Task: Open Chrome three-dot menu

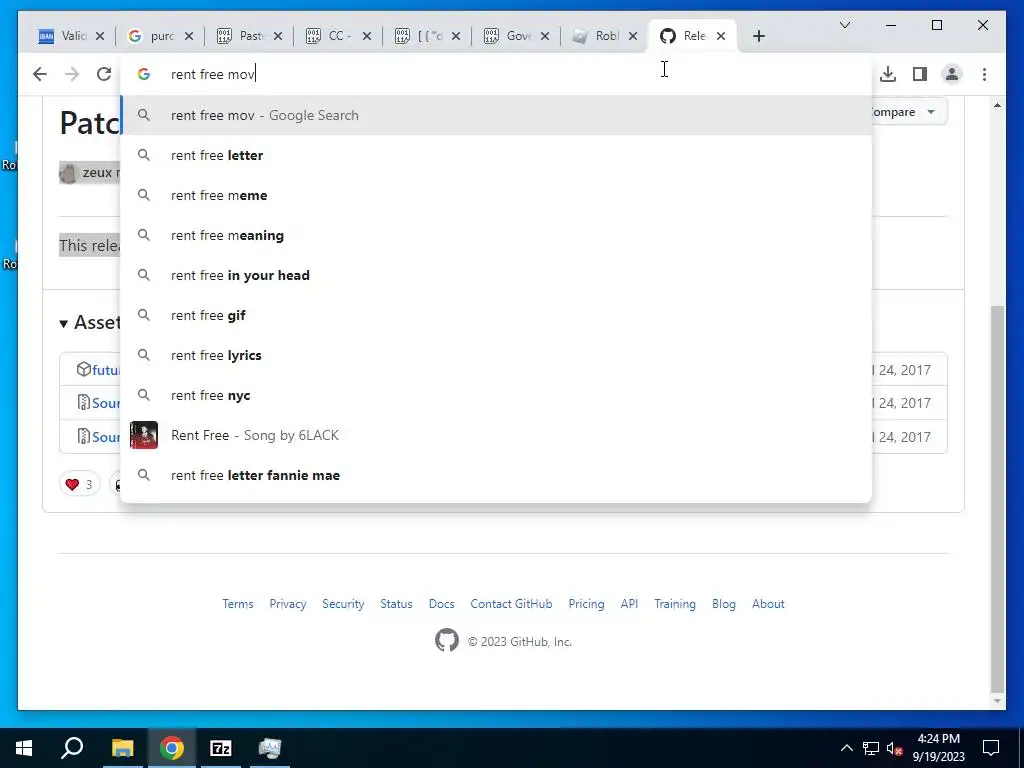Action: pyautogui.click(x=984, y=74)
